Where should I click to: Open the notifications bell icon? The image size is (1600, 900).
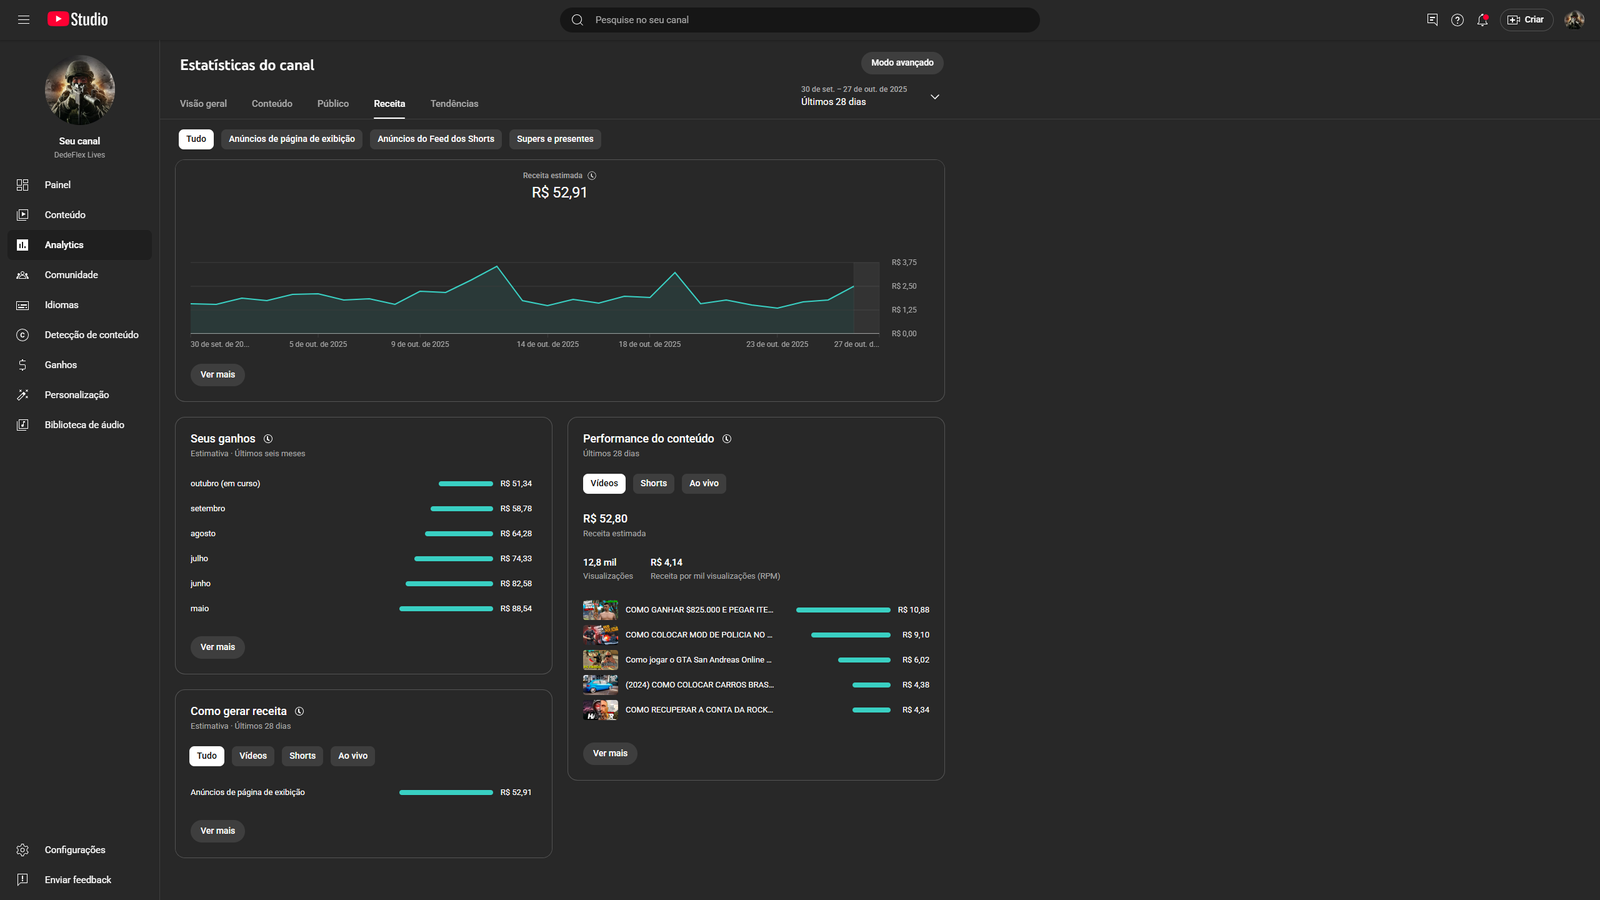1482,20
